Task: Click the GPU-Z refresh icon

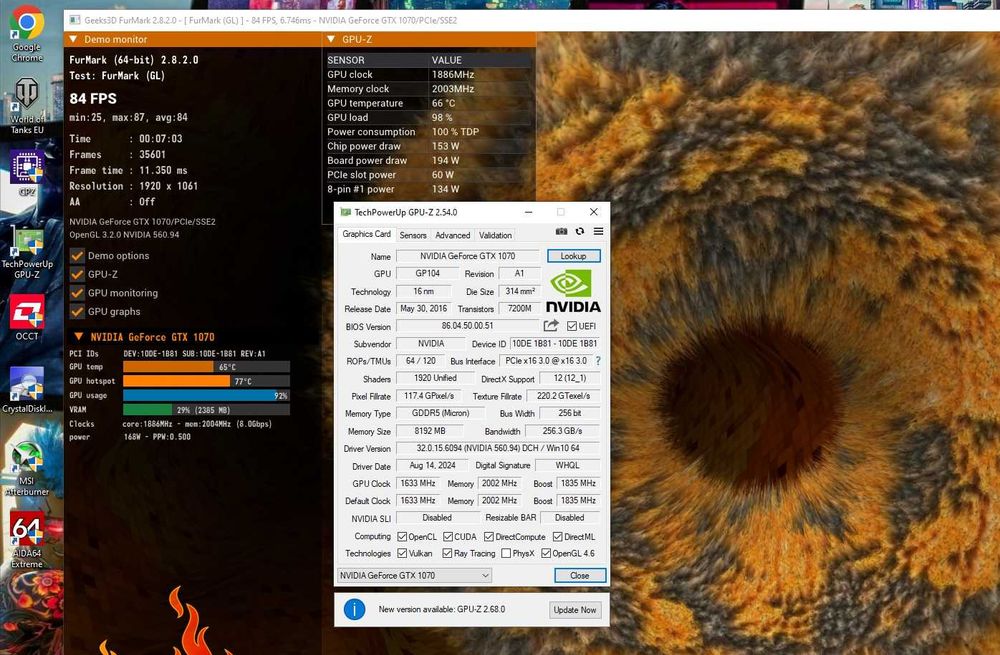Action: tap(580, 232)
